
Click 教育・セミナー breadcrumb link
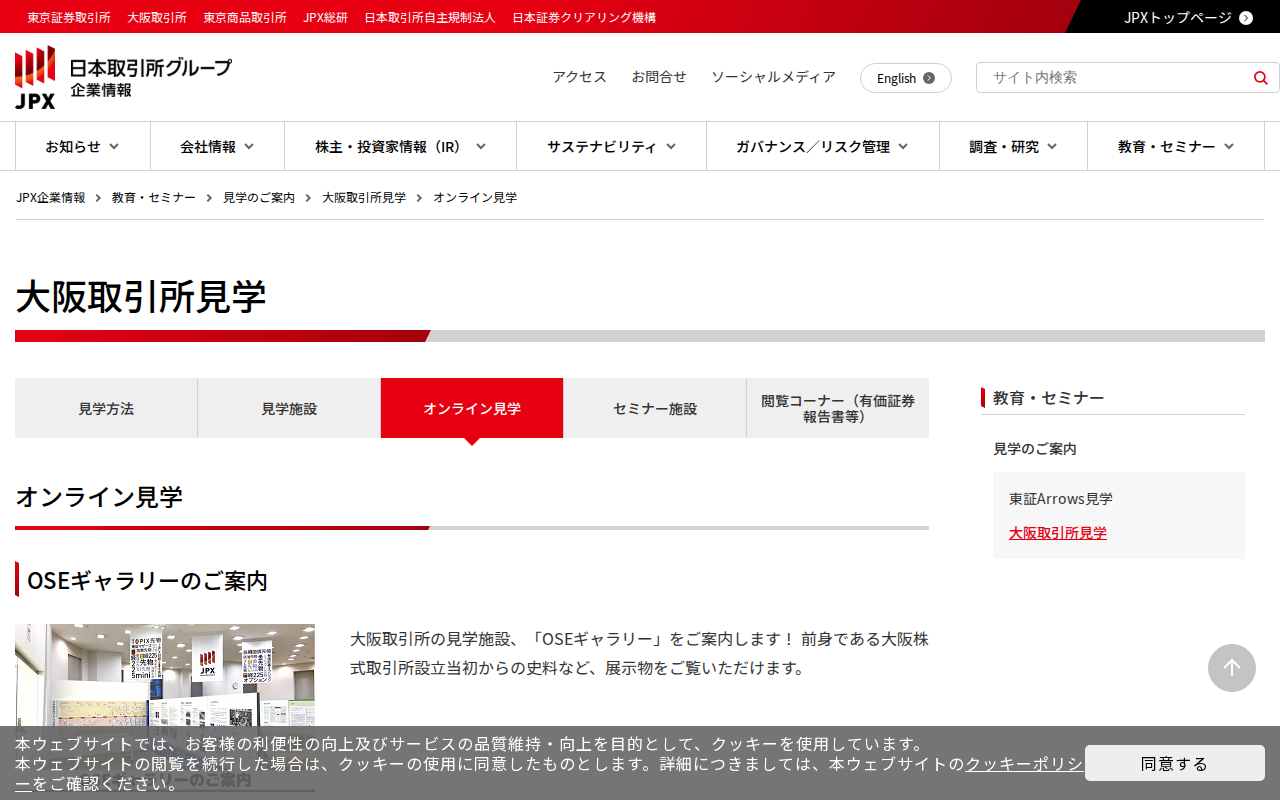[154, 198]
